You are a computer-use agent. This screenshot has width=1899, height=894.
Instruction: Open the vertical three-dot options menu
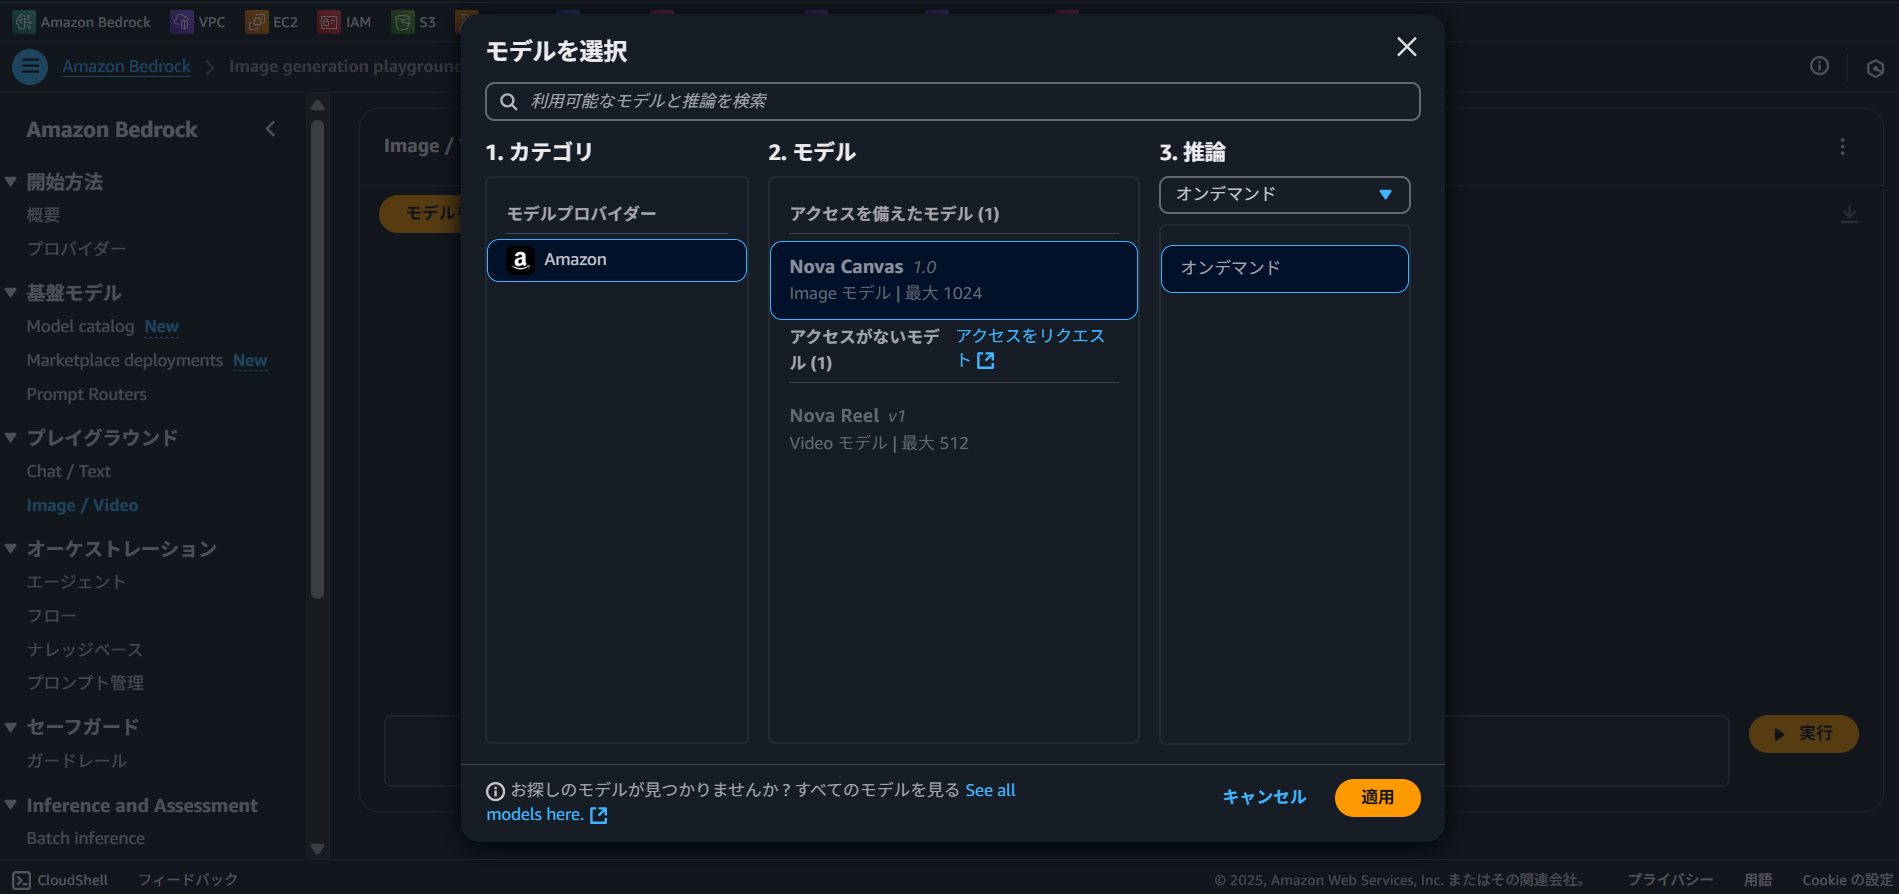(1842, 147)
